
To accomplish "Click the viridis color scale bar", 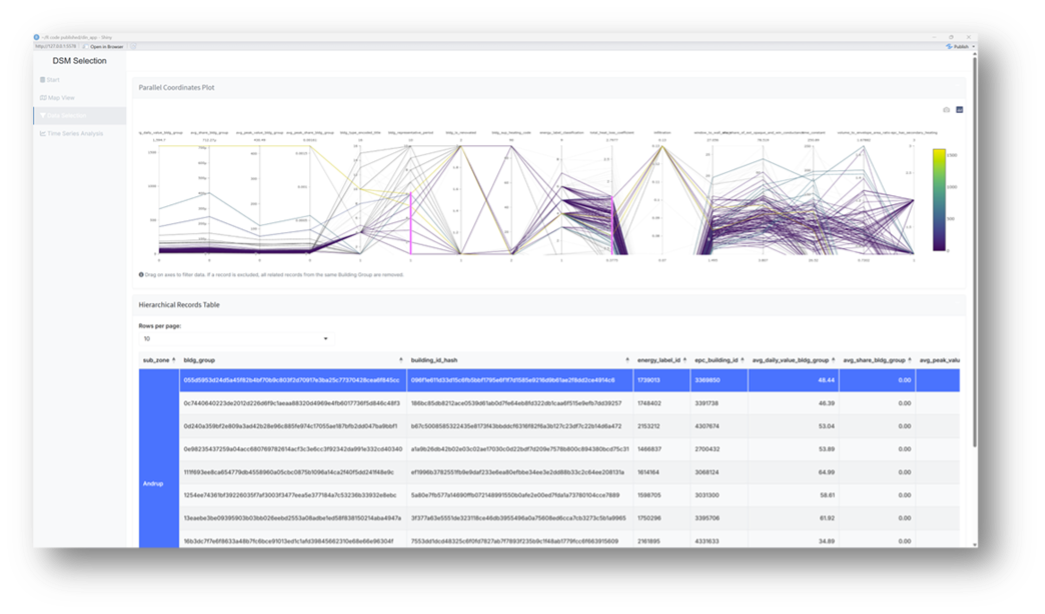I will coord(938,200).
